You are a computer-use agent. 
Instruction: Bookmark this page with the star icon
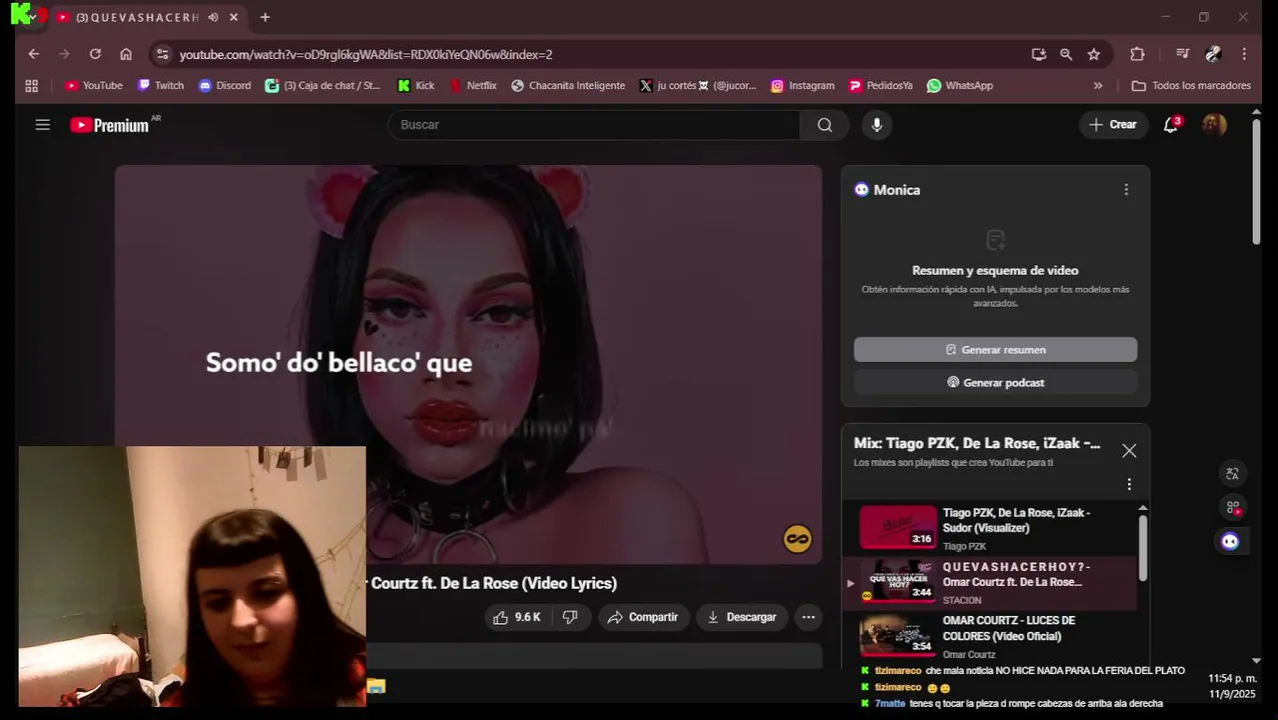[x=1094, y=54]
